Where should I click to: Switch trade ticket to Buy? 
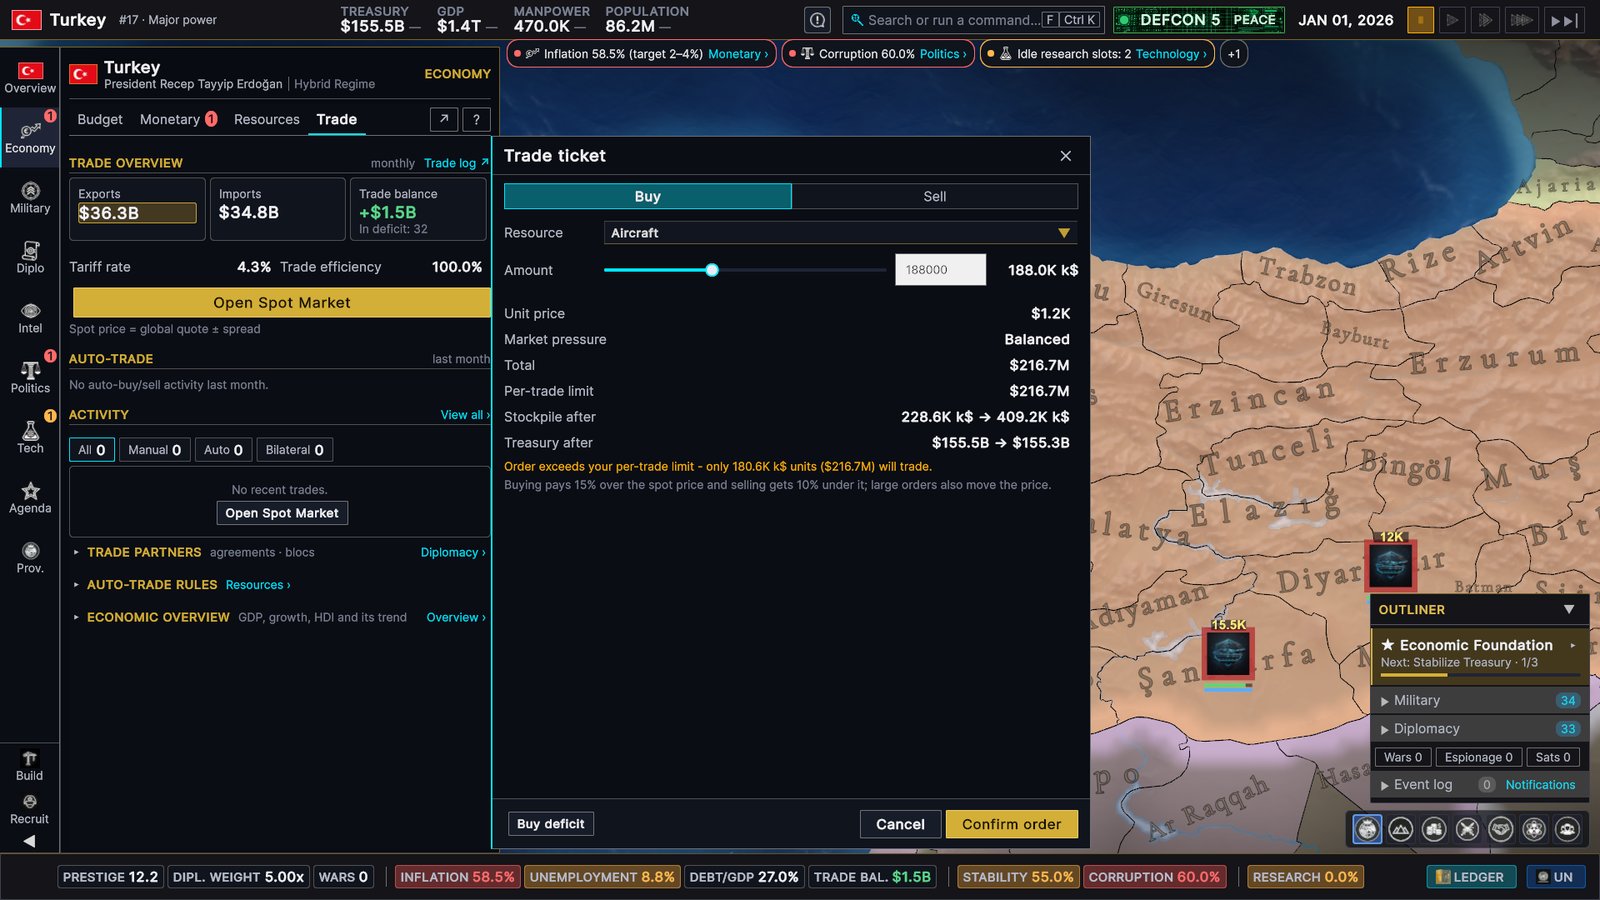click(x=648, y=196)
